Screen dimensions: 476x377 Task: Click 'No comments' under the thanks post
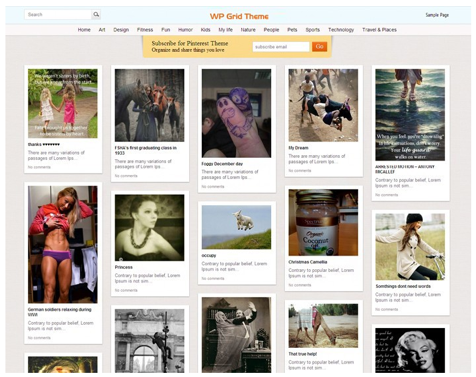(x=39, y=167)
